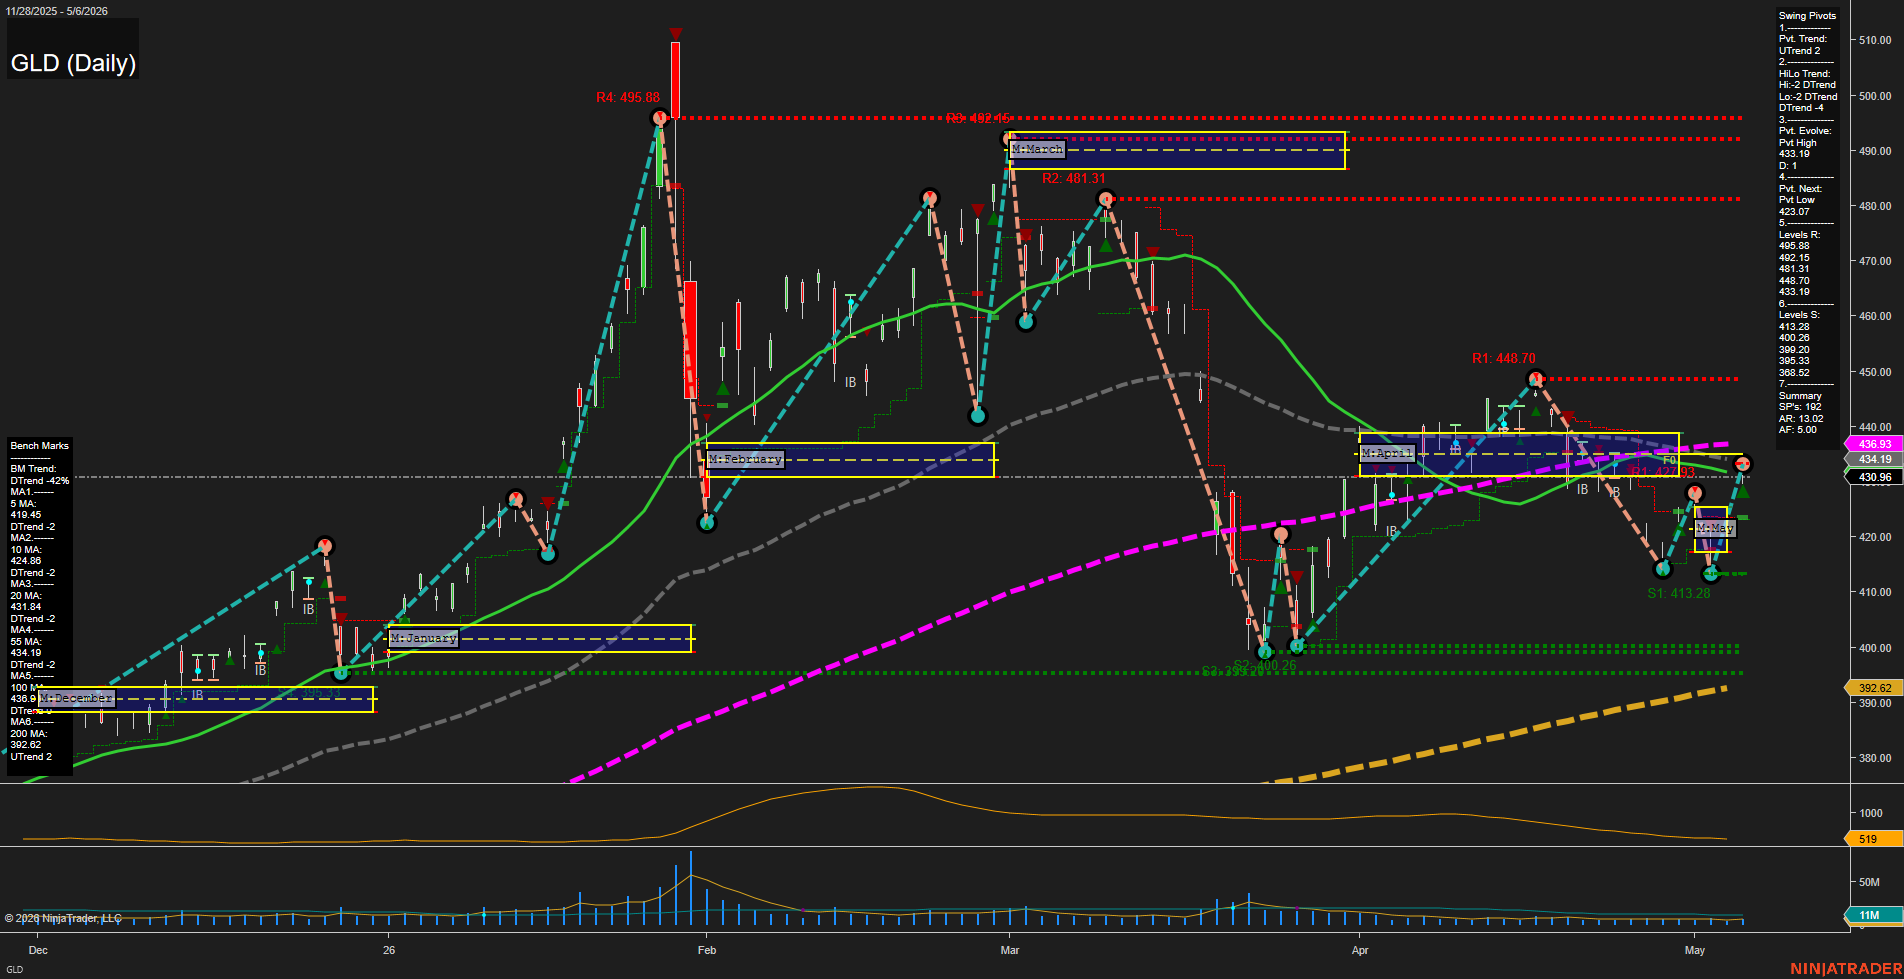Select the M:March monthly range box label
The image size is (1904, 979).
tap(1037, 149)
